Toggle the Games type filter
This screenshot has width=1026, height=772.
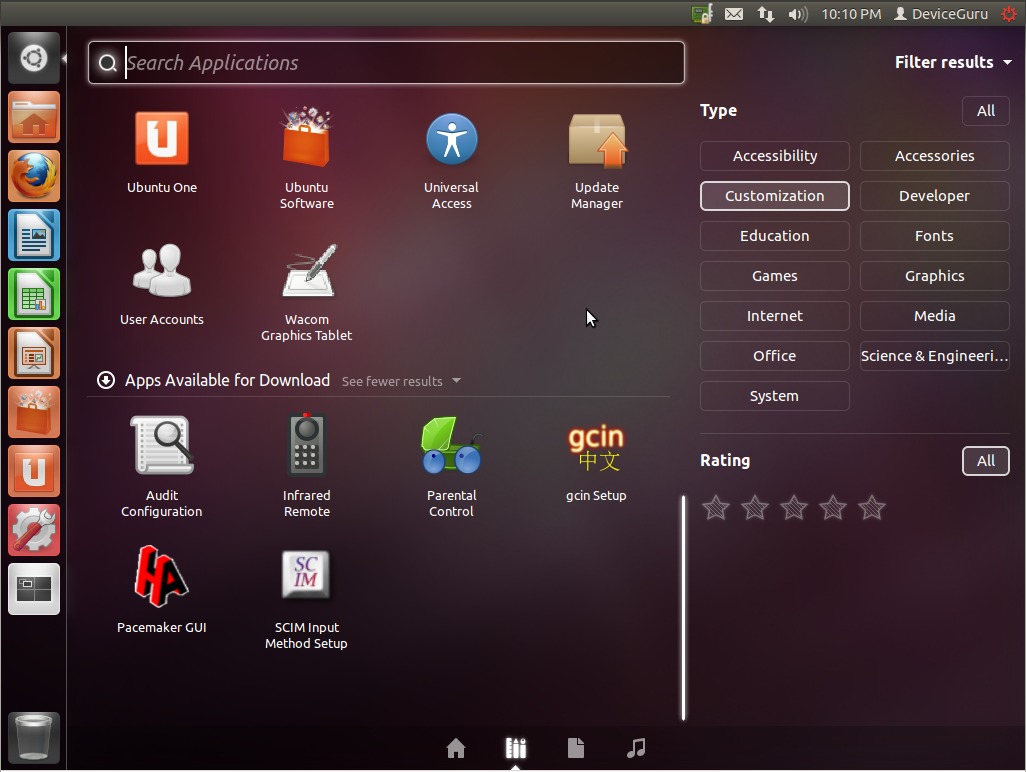tap(775, 275)
